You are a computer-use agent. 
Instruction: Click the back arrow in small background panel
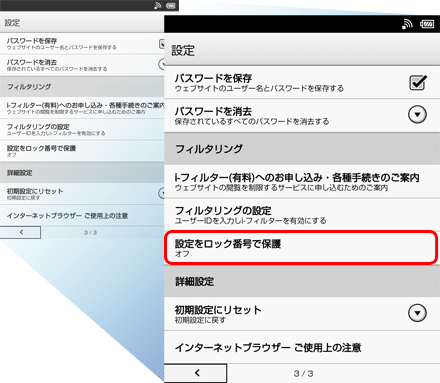point(21,232)
